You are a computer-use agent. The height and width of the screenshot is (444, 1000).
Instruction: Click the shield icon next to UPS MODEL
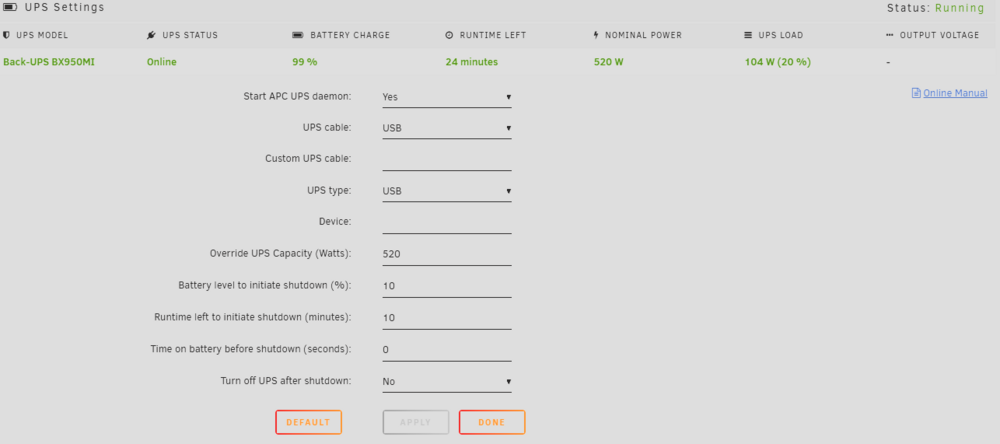(6, 35)
